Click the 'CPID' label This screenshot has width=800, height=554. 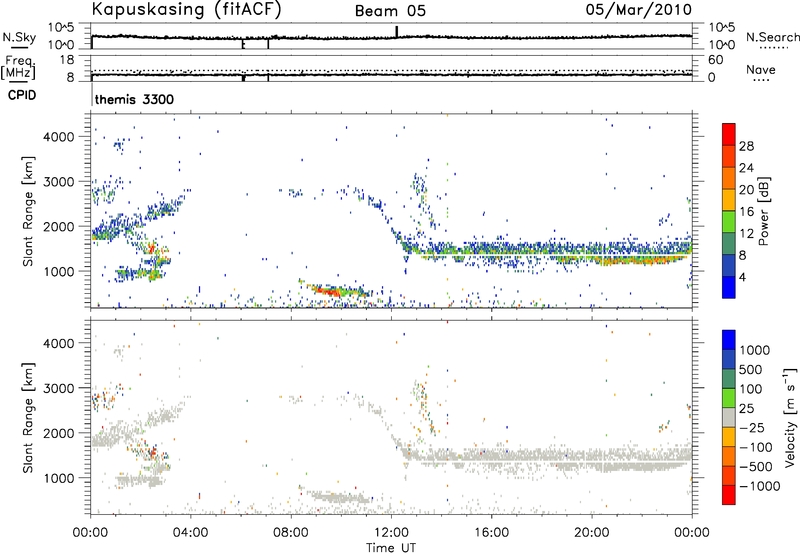click(x=22, y=95)
